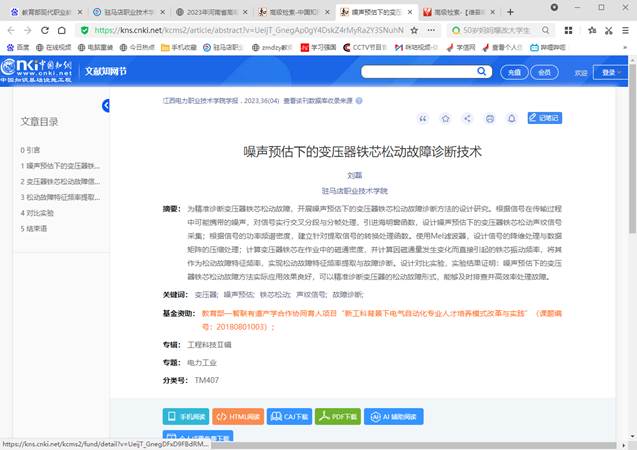Screen dimensions: 637x450
Task: Open the 学信网 bookmark
Action: point(461,48)
